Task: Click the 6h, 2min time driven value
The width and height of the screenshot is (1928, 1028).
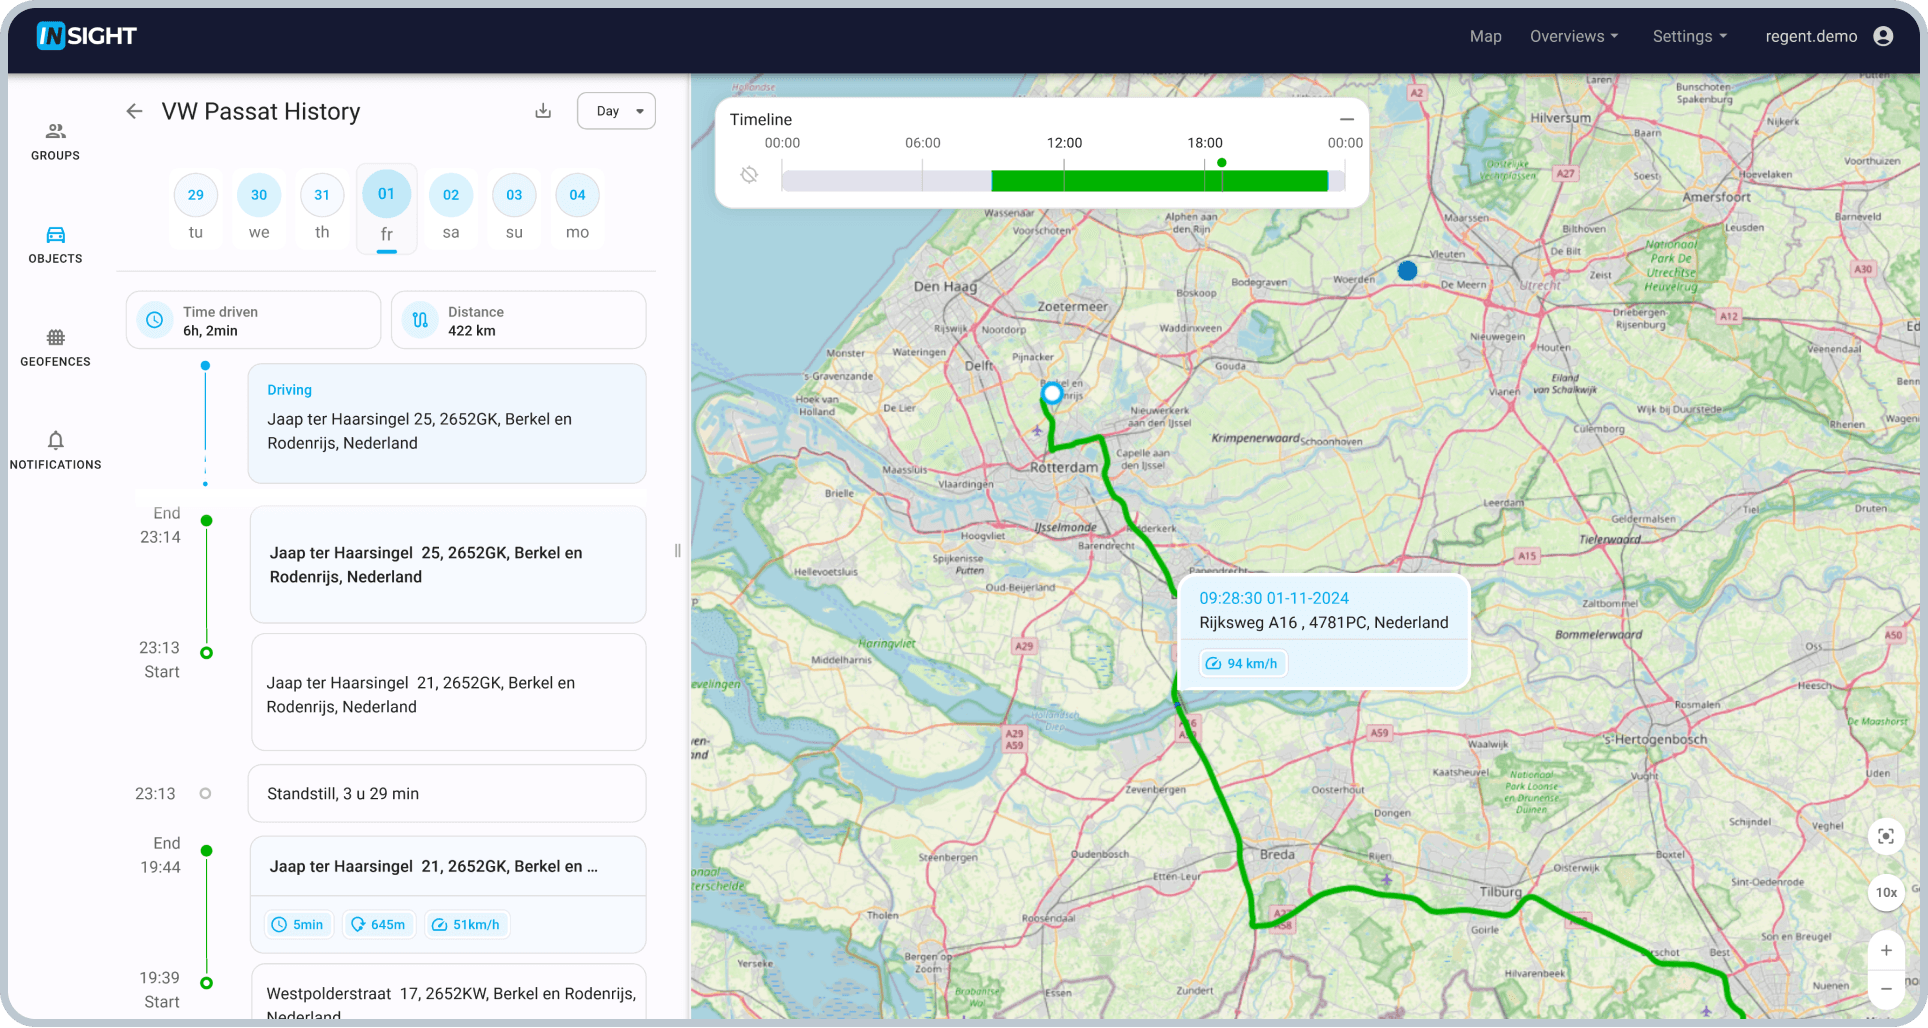Action: click(x=210, y=331)
